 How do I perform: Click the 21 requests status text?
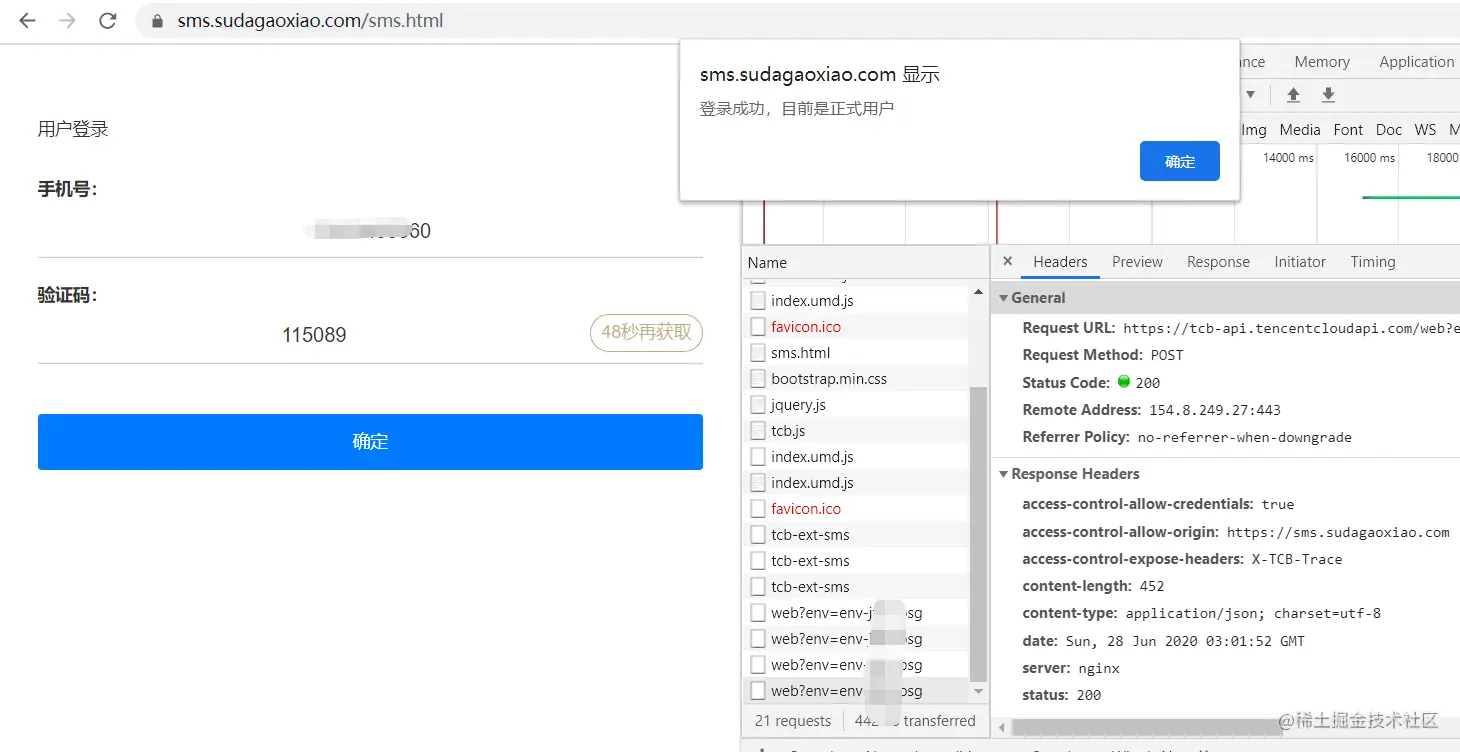(x=793, y=721)
